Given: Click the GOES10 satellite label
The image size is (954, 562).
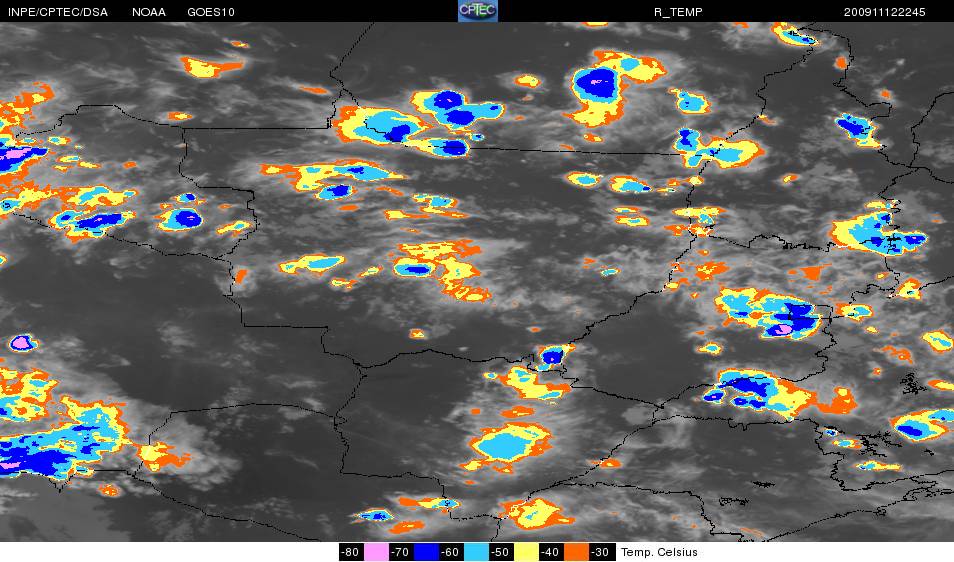Looking at the screenshot, I should point(211,12).
